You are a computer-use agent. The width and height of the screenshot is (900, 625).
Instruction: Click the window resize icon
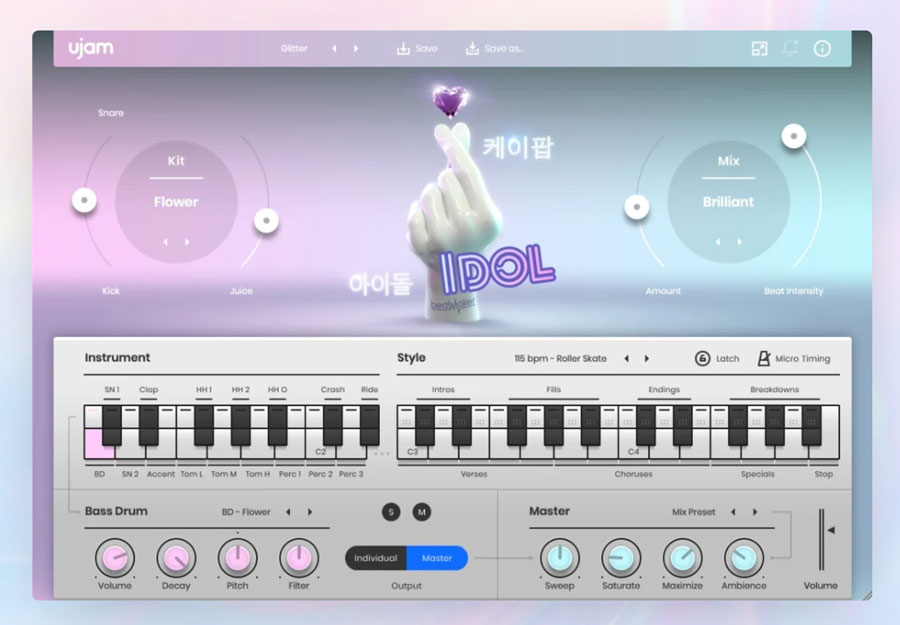(x=759, y=49)
